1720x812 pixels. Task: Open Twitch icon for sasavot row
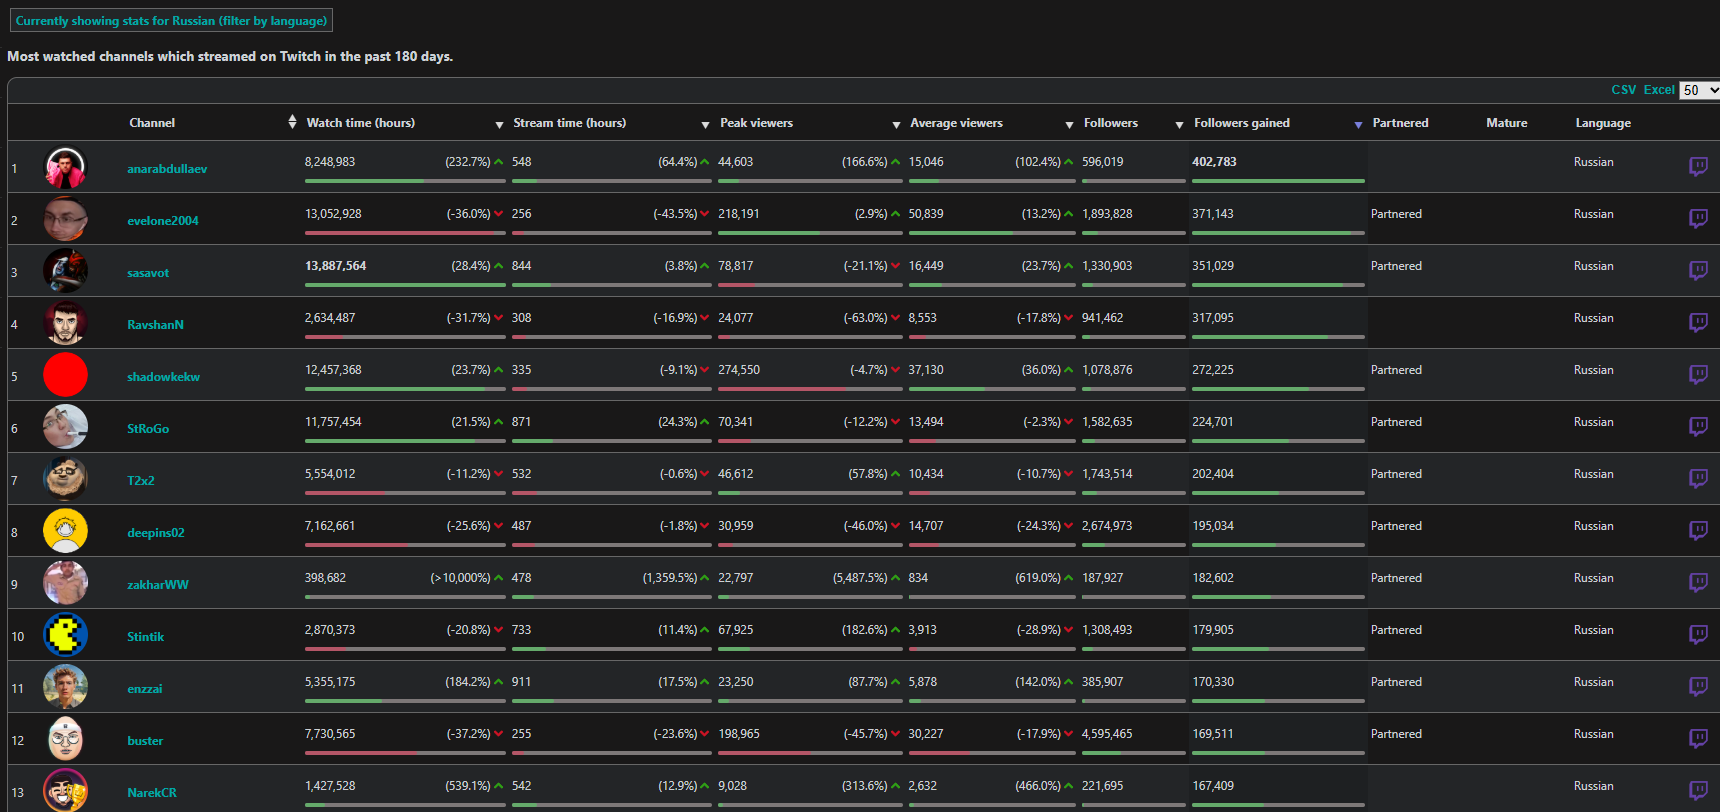(1698, 270)
